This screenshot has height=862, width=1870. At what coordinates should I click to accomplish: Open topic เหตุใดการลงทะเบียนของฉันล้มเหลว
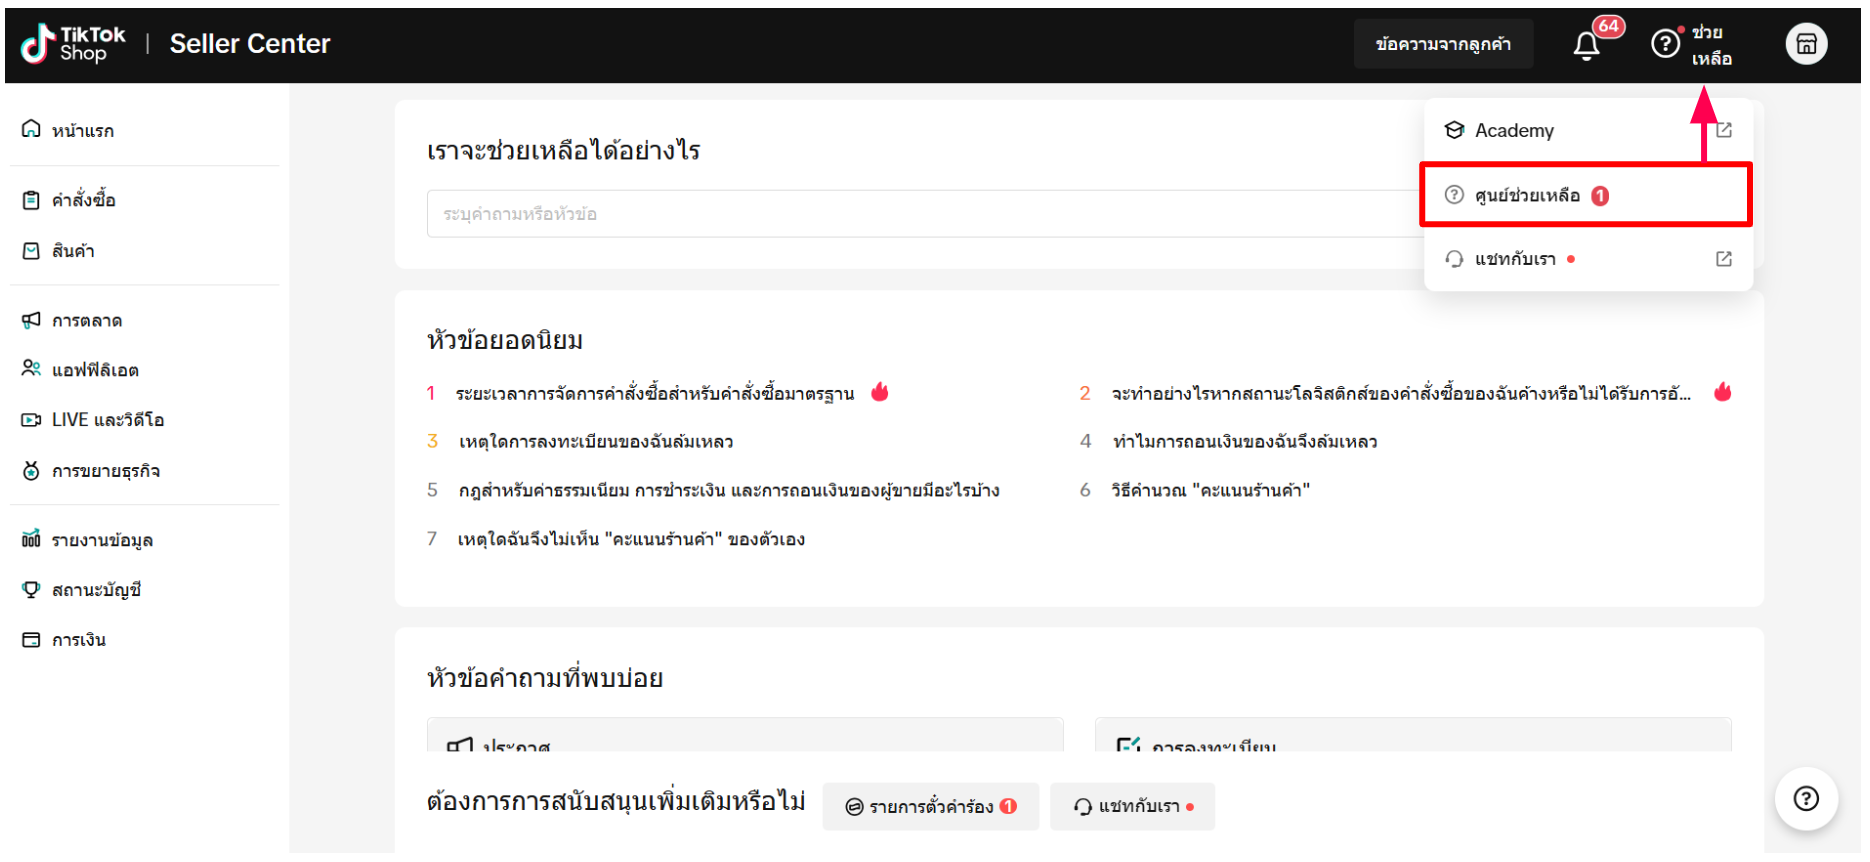click(596, 442)
